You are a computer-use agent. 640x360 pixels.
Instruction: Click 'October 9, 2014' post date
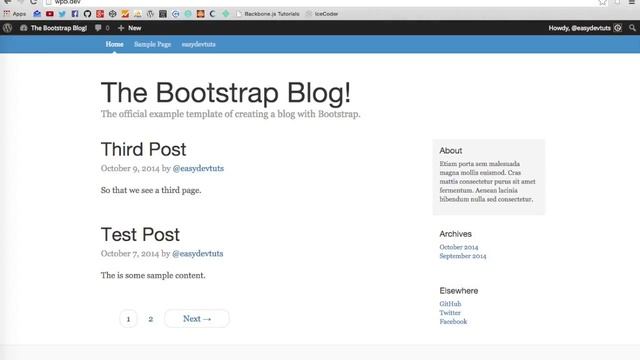coord(130,168)
